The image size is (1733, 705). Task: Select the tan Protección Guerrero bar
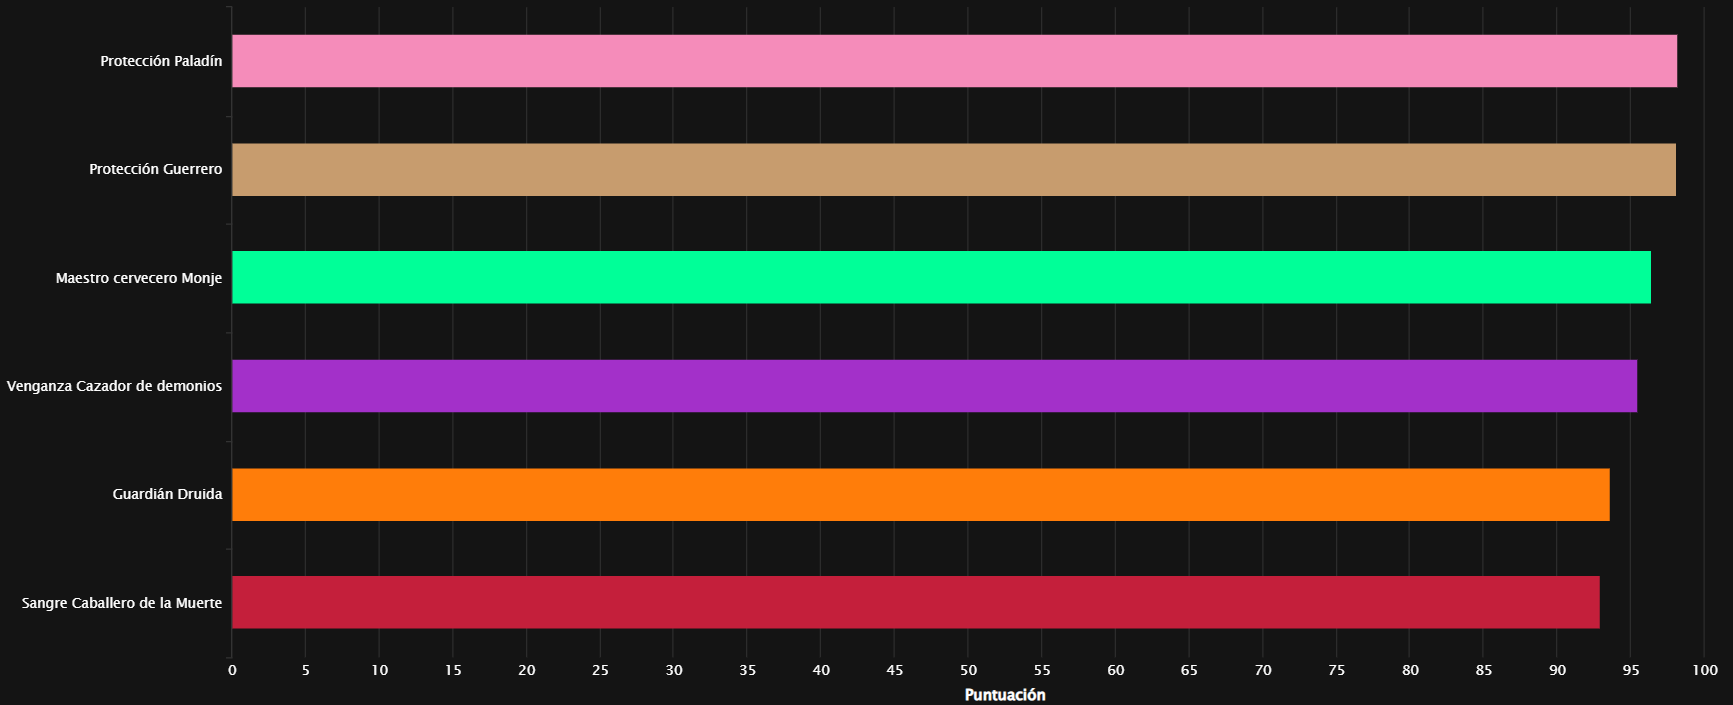tap(954, 169)
